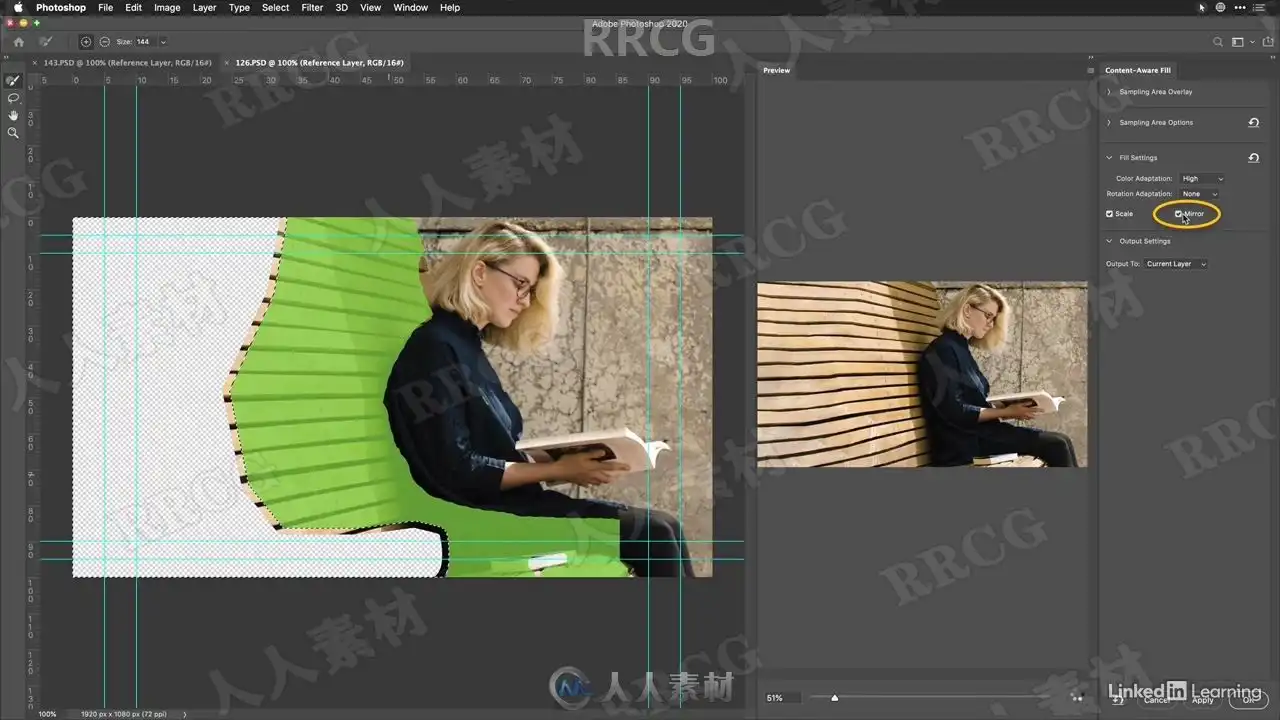
Task: Close the 126.PSD document tab
Action: tap(228, 63)
